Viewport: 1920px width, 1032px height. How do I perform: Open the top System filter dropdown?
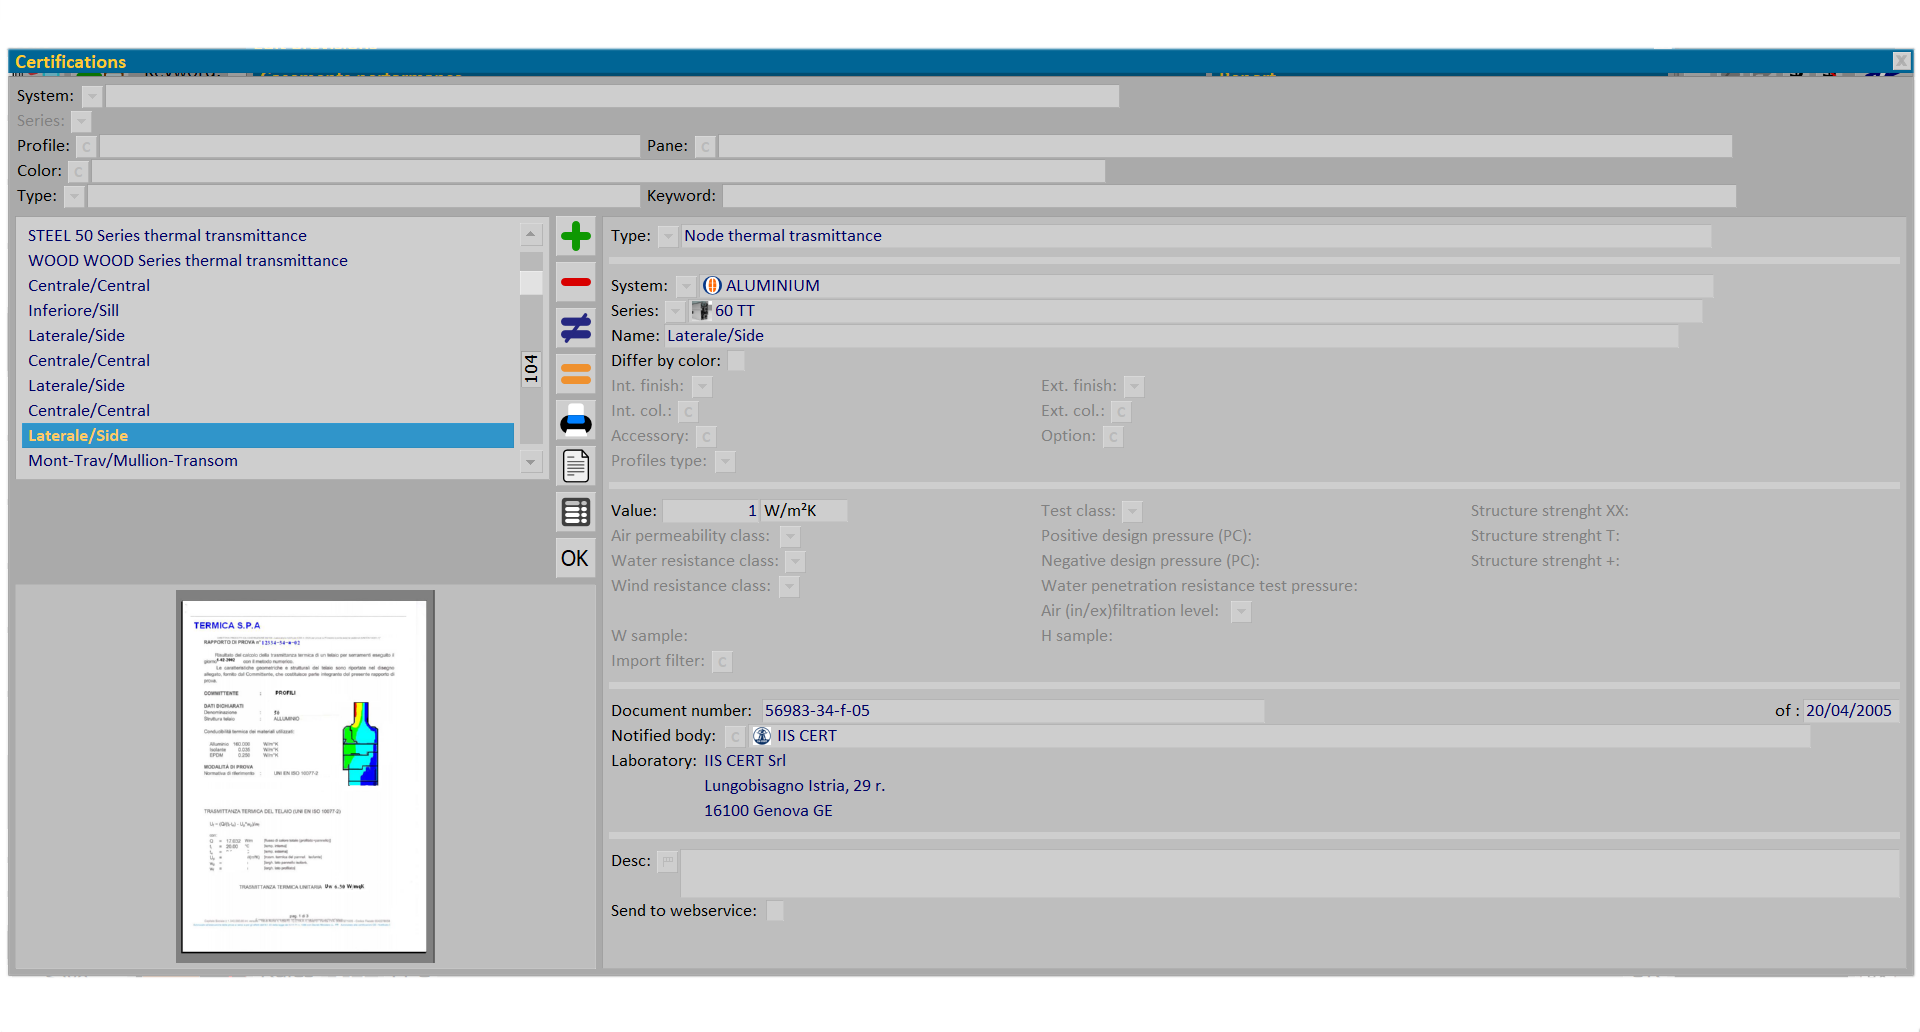(92, 97)
